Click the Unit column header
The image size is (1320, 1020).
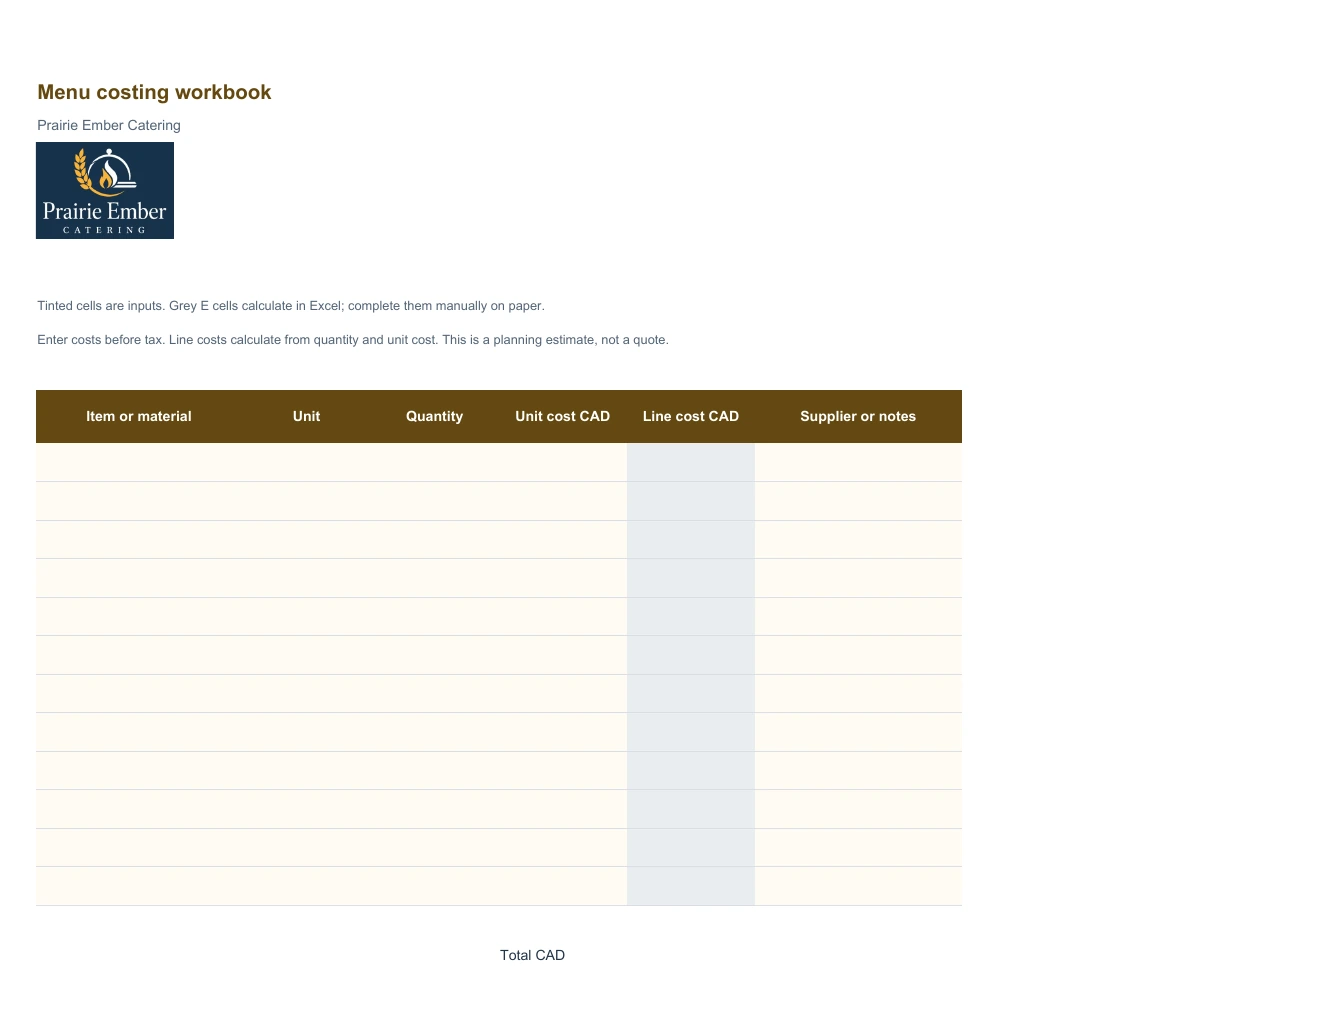[306, 416]
